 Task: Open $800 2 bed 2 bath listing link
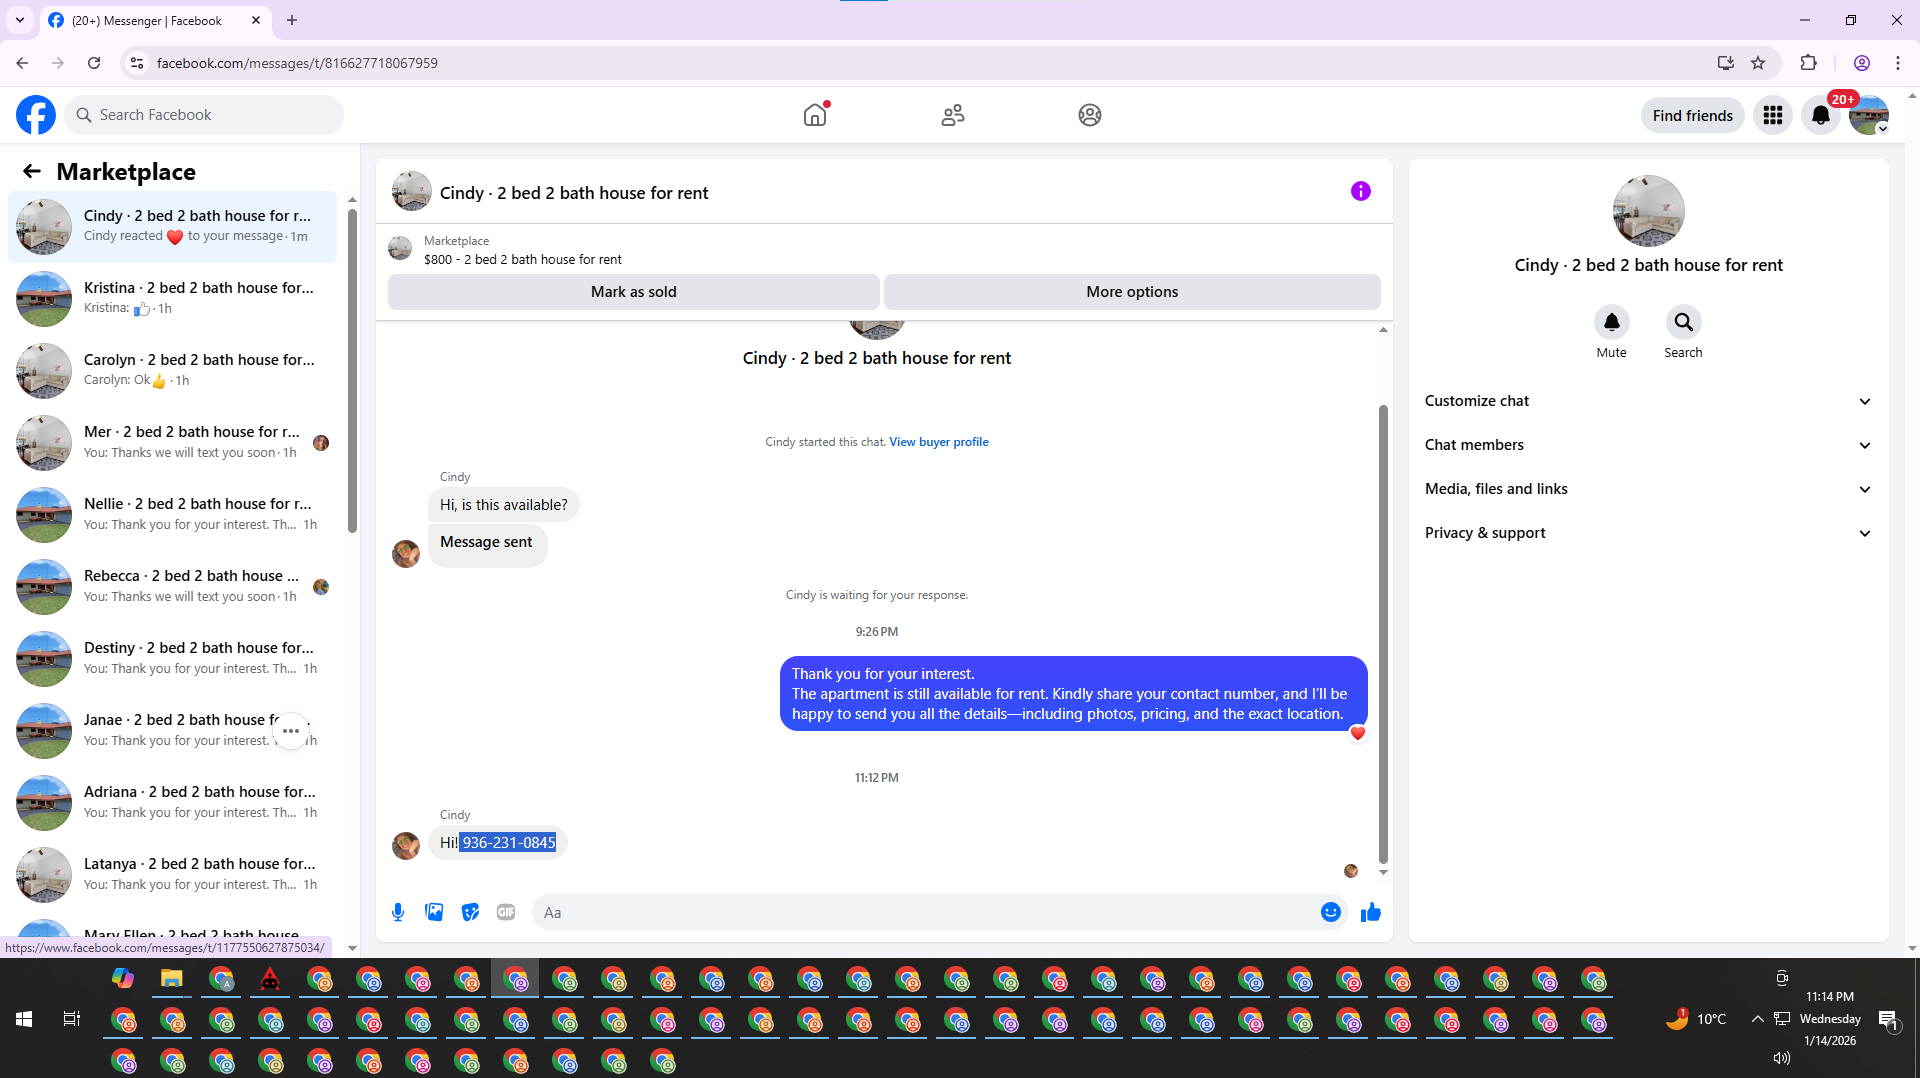pyautogui.click(x=522, y=259)
